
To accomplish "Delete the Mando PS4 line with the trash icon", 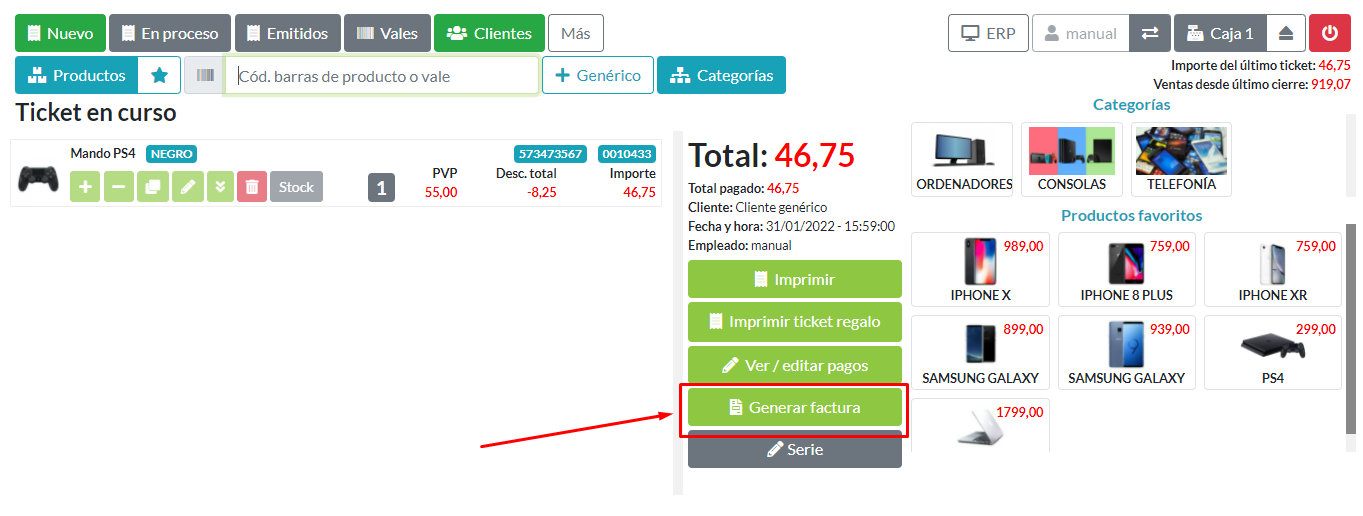I will point(252,187).
